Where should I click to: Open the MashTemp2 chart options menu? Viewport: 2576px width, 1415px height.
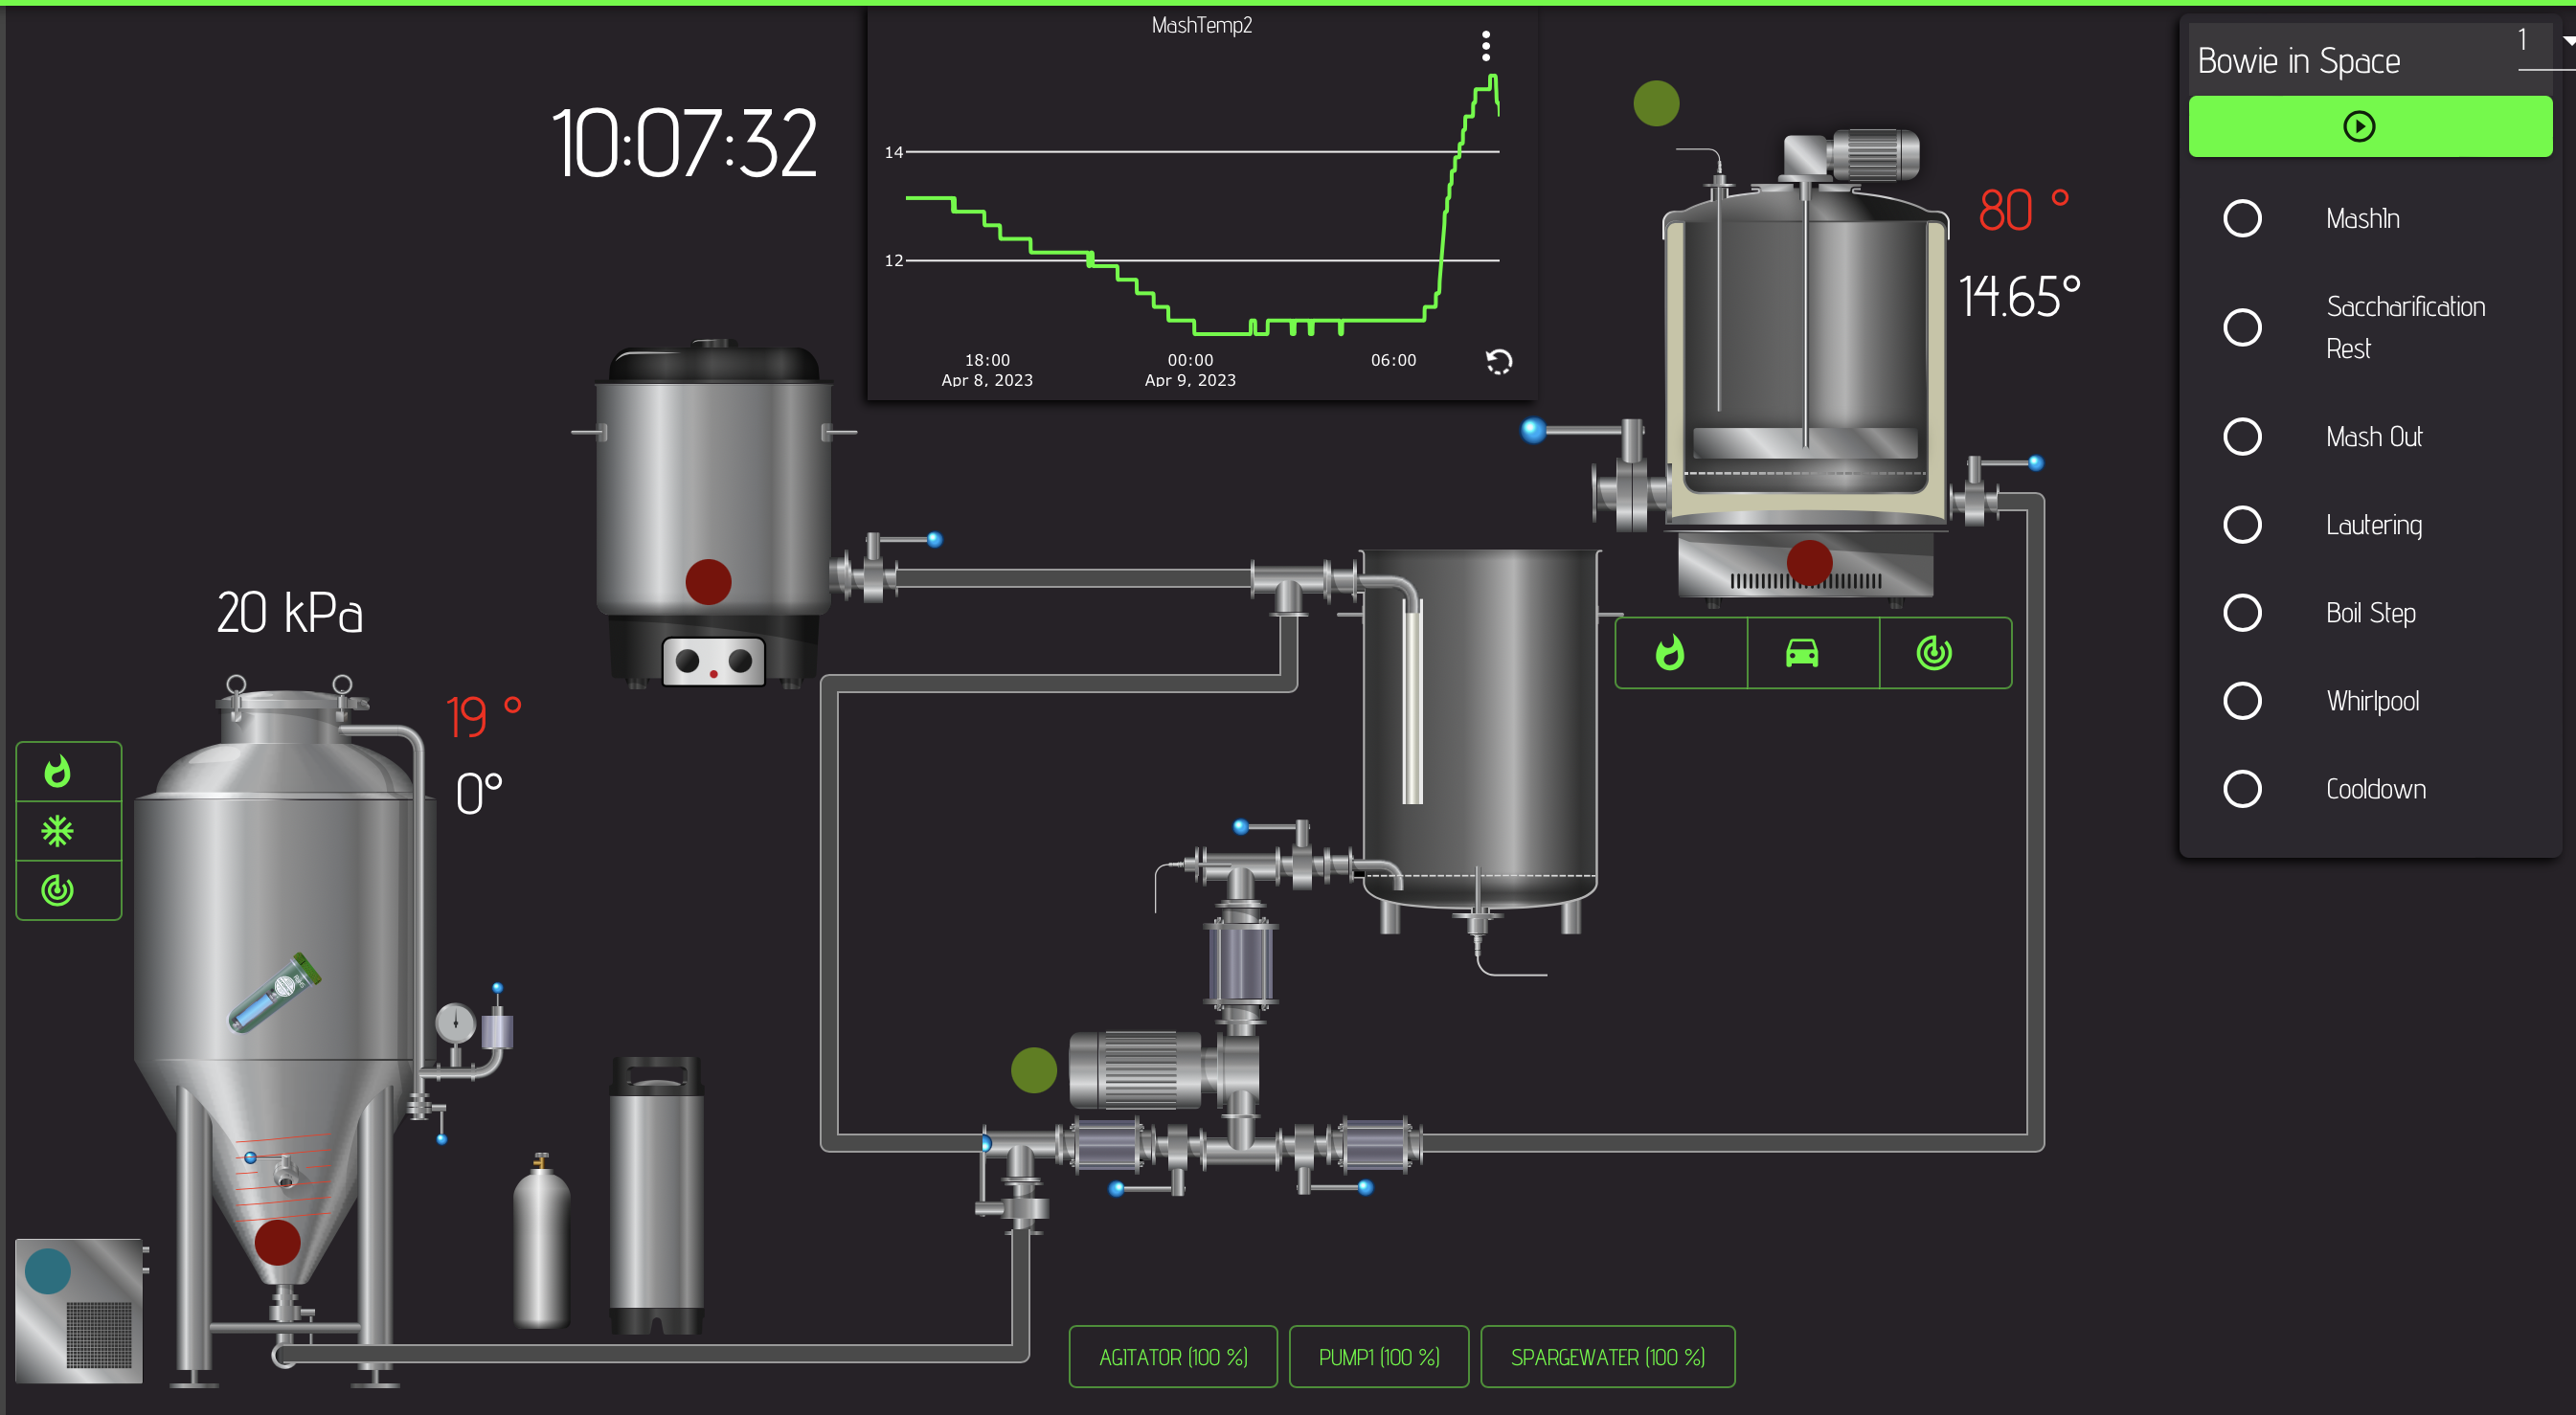tap(1485, 46)
